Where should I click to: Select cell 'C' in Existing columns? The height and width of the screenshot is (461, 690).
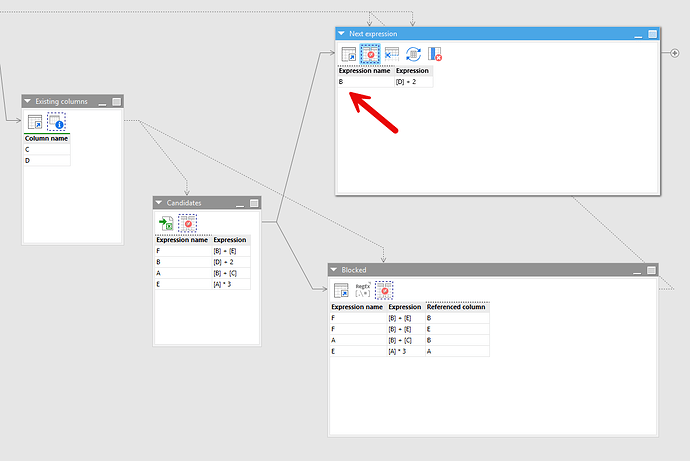click(x=47, y=149)
